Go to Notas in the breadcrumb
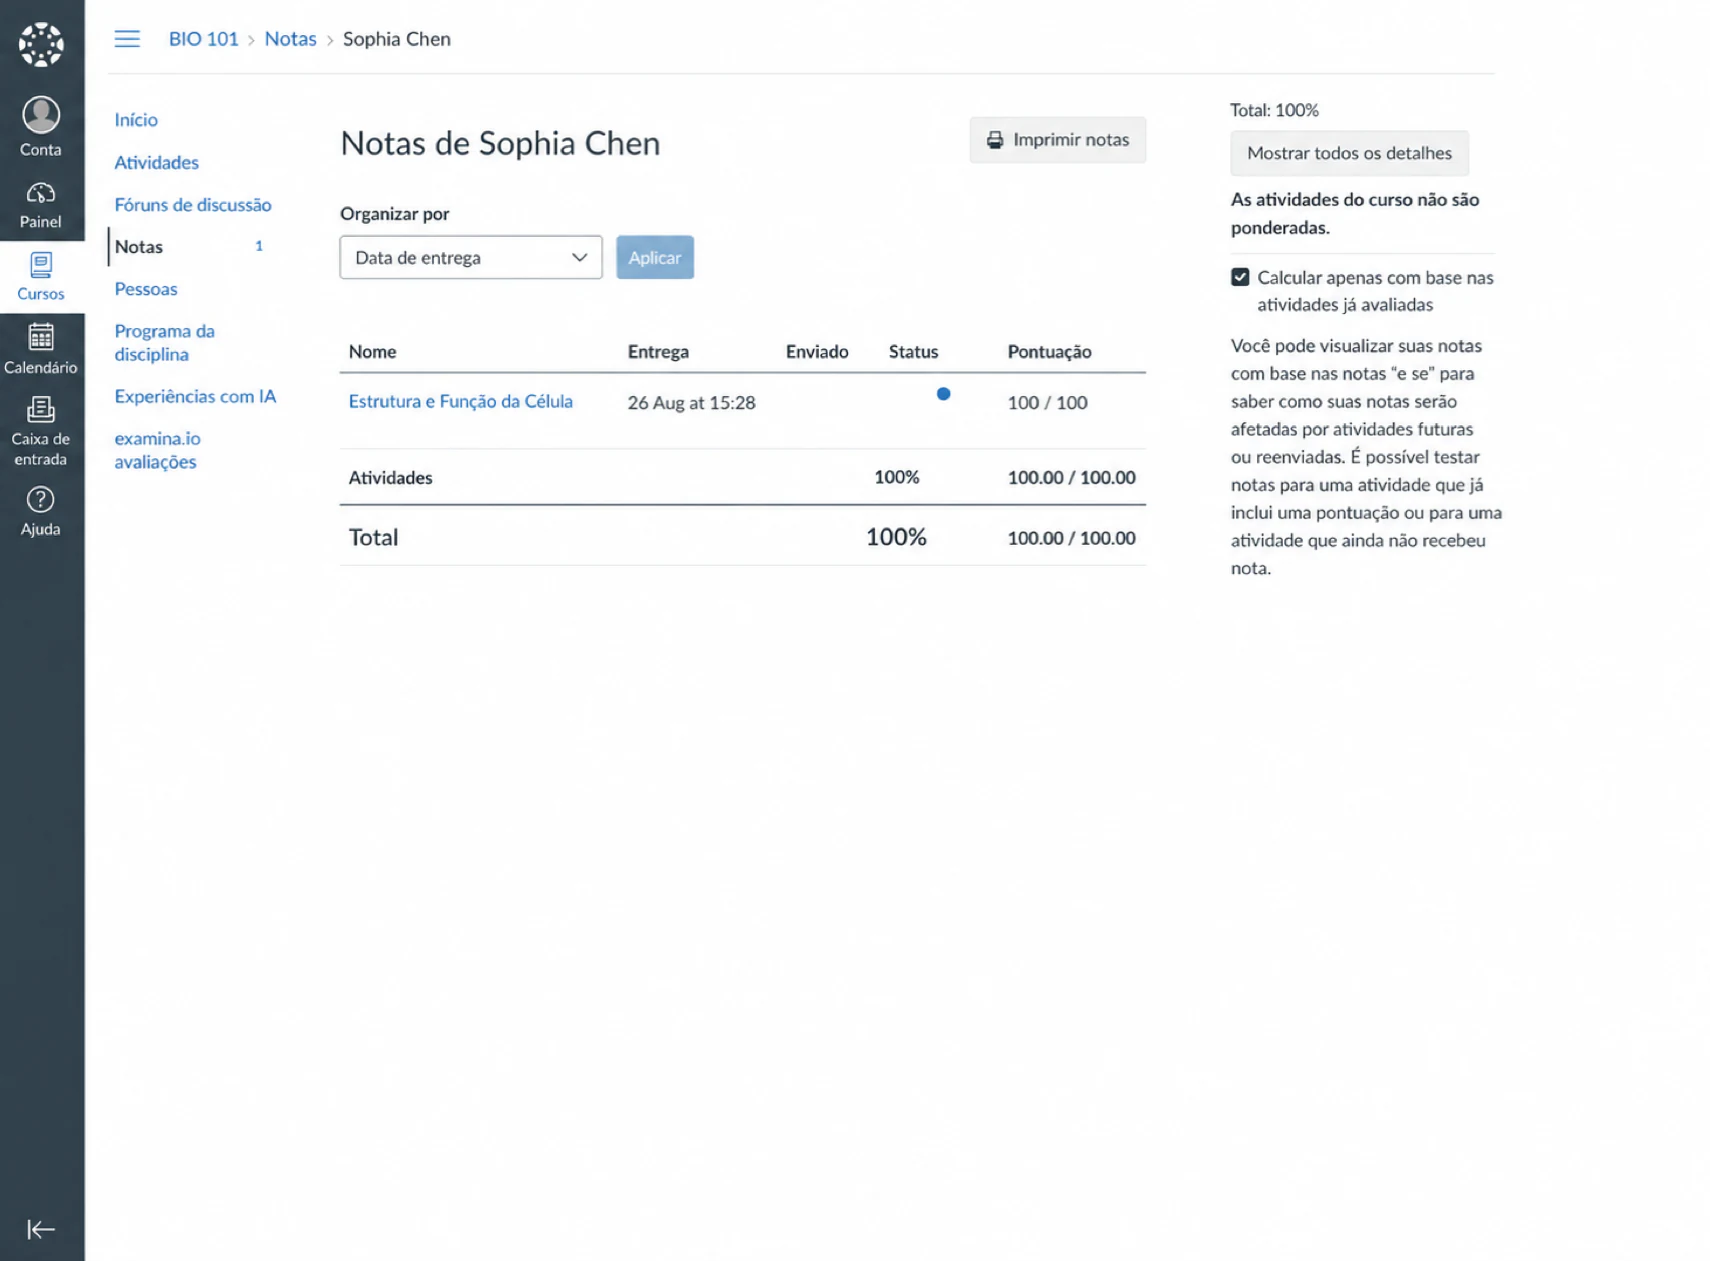The image size is (1710, 1261). point(290,39)
